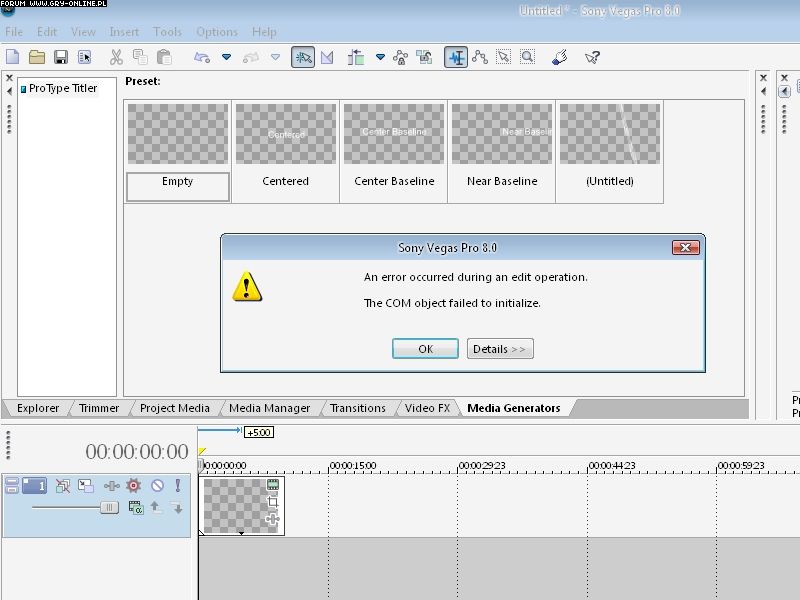The width and height of the screenshot is (800, 600).
Task: Save the project with the floppy icon
Action: (x=61, y=57)
